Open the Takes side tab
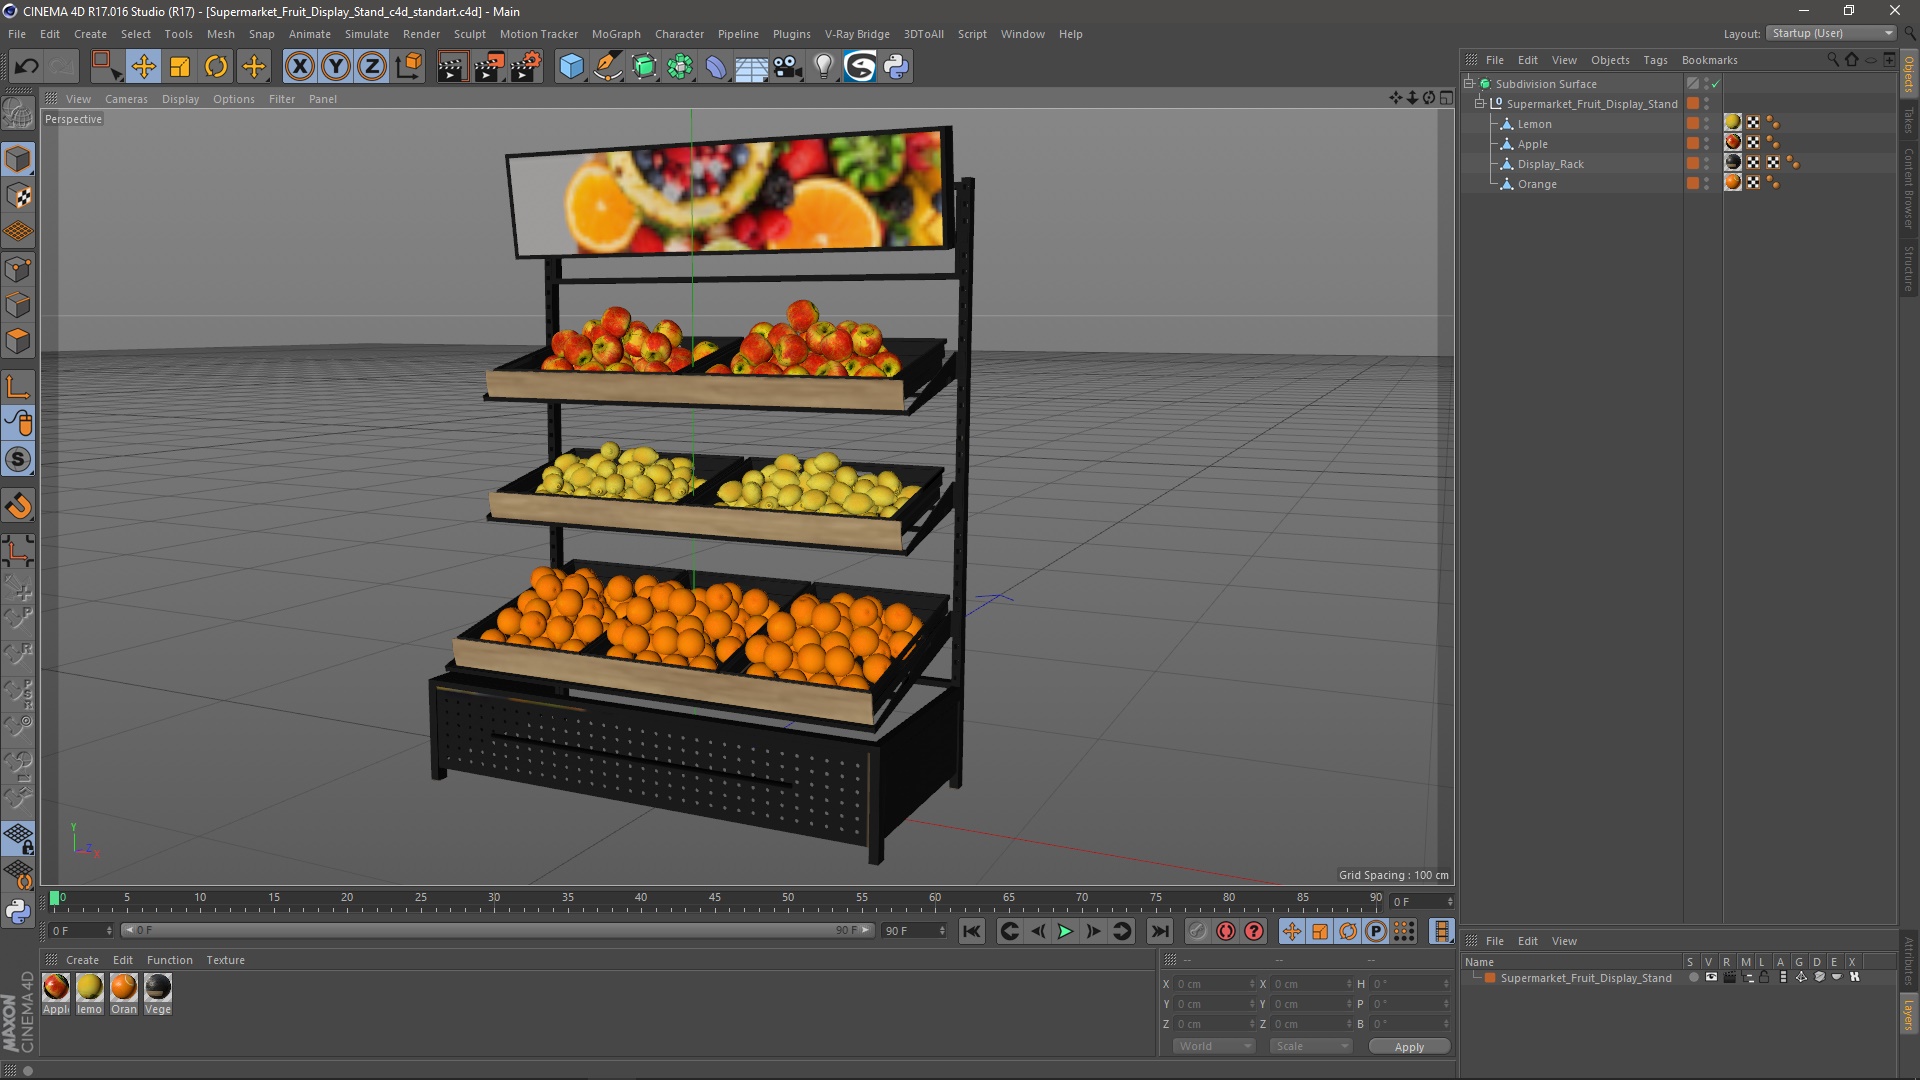Viewport: 1920px width, 1080px height. pyautogui.click(x=1909, y=119)
